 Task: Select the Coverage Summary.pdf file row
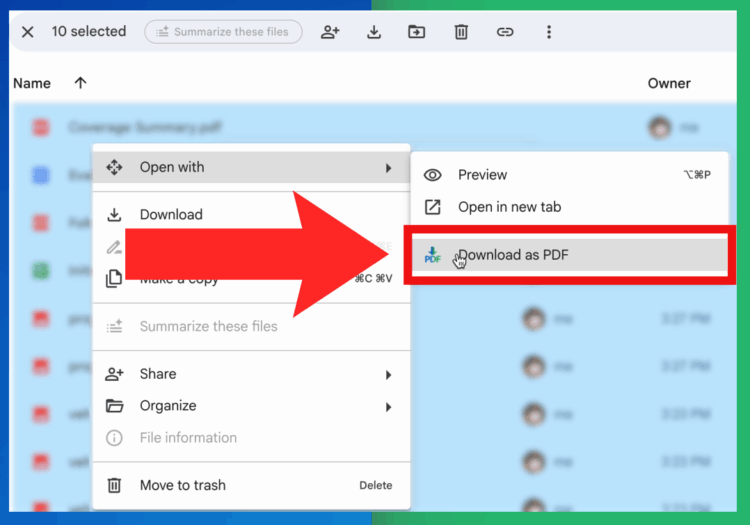click(145, 128)
